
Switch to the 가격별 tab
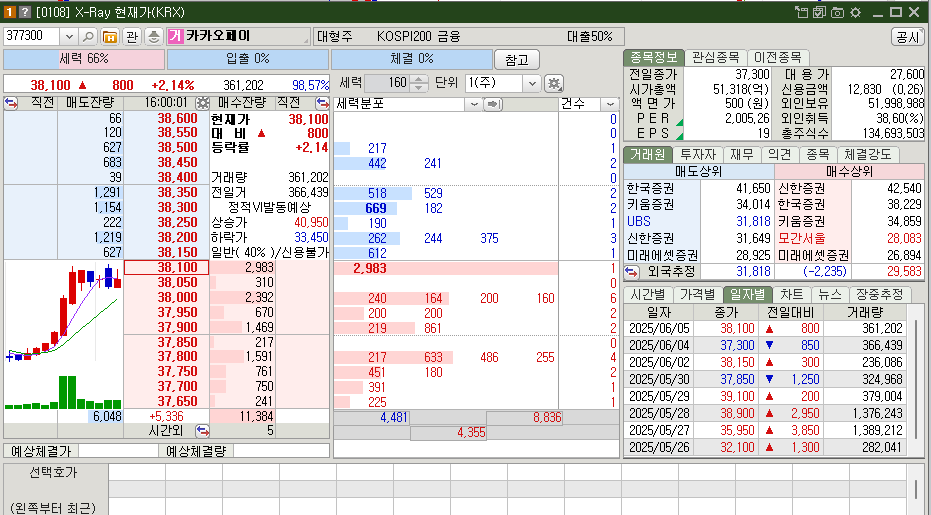pyautogui.click(x=698, y=294)
